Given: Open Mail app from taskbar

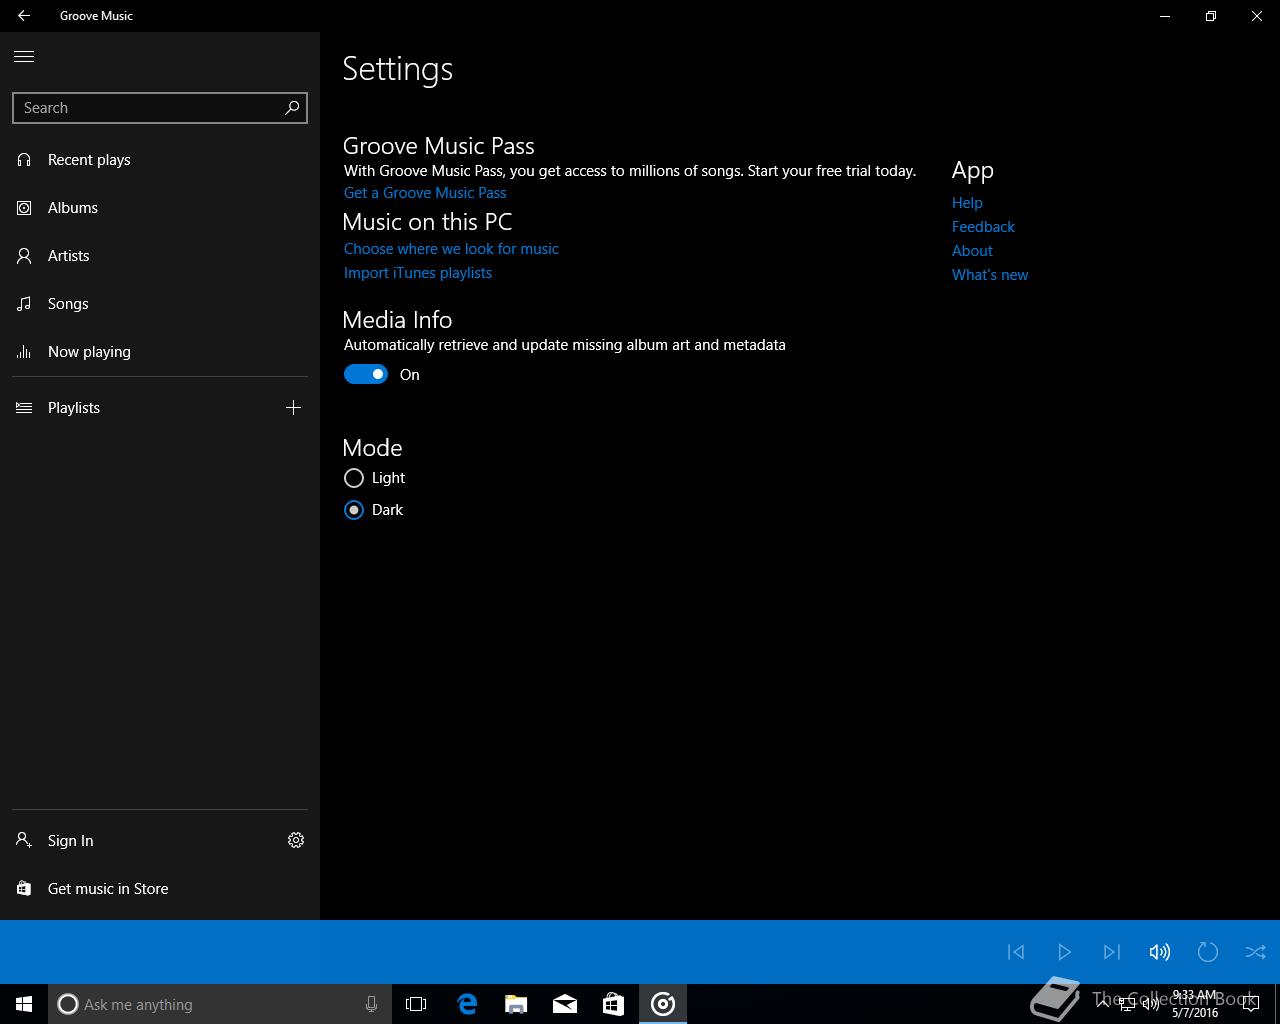Looking at the screenshot, I should pyautogui.click(x=564, y=1004).
